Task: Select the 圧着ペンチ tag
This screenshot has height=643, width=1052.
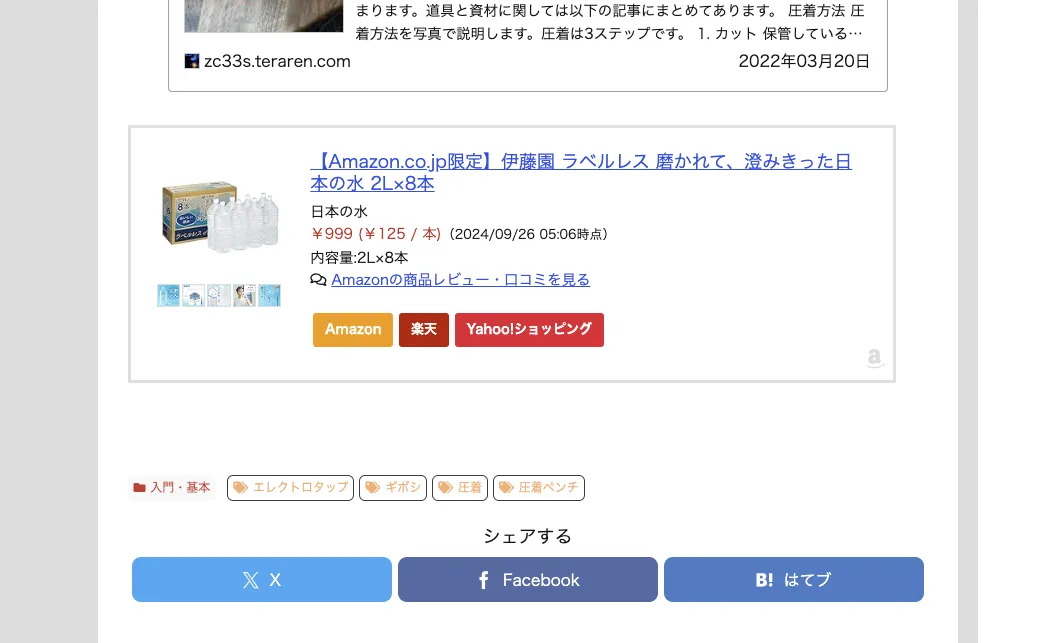Action: (539, 488)
